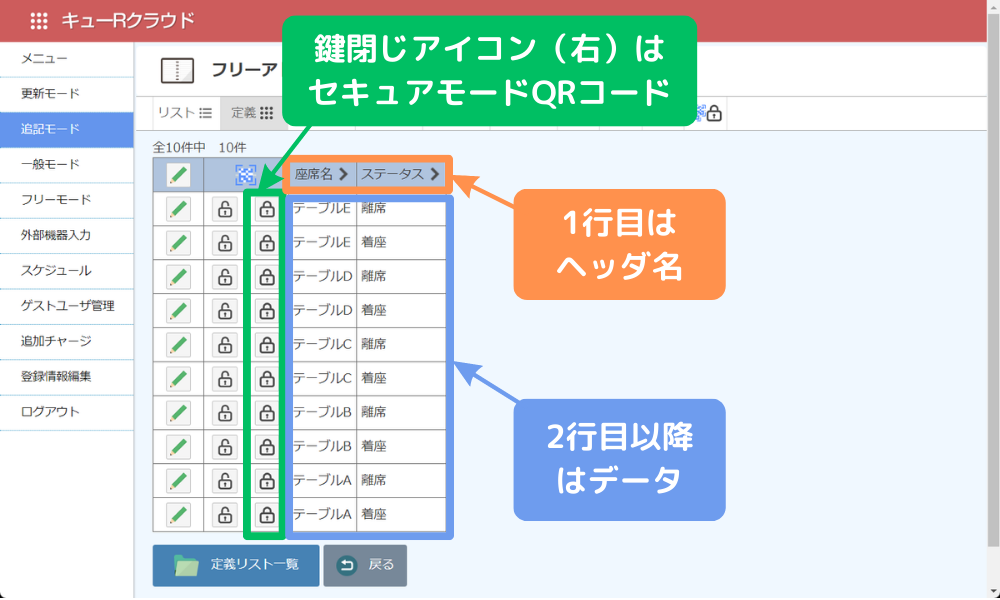Expand the 座席名 column chevron

tap(343, 174)
